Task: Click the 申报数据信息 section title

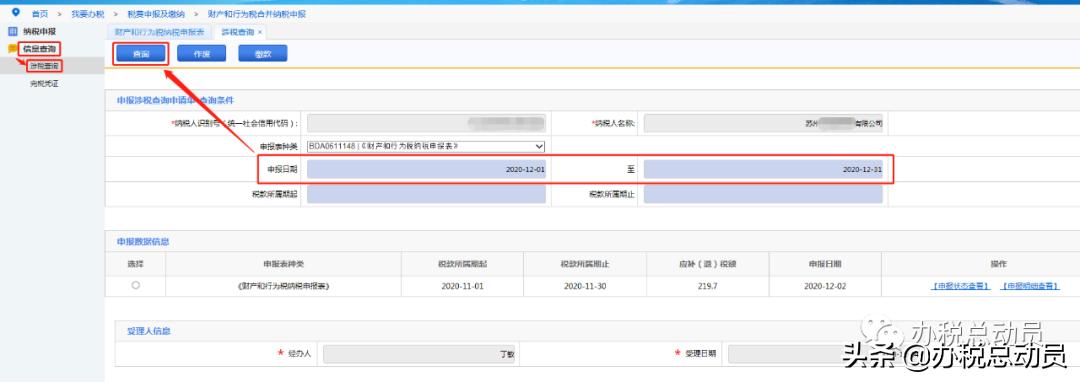Action: click(143, 242)
